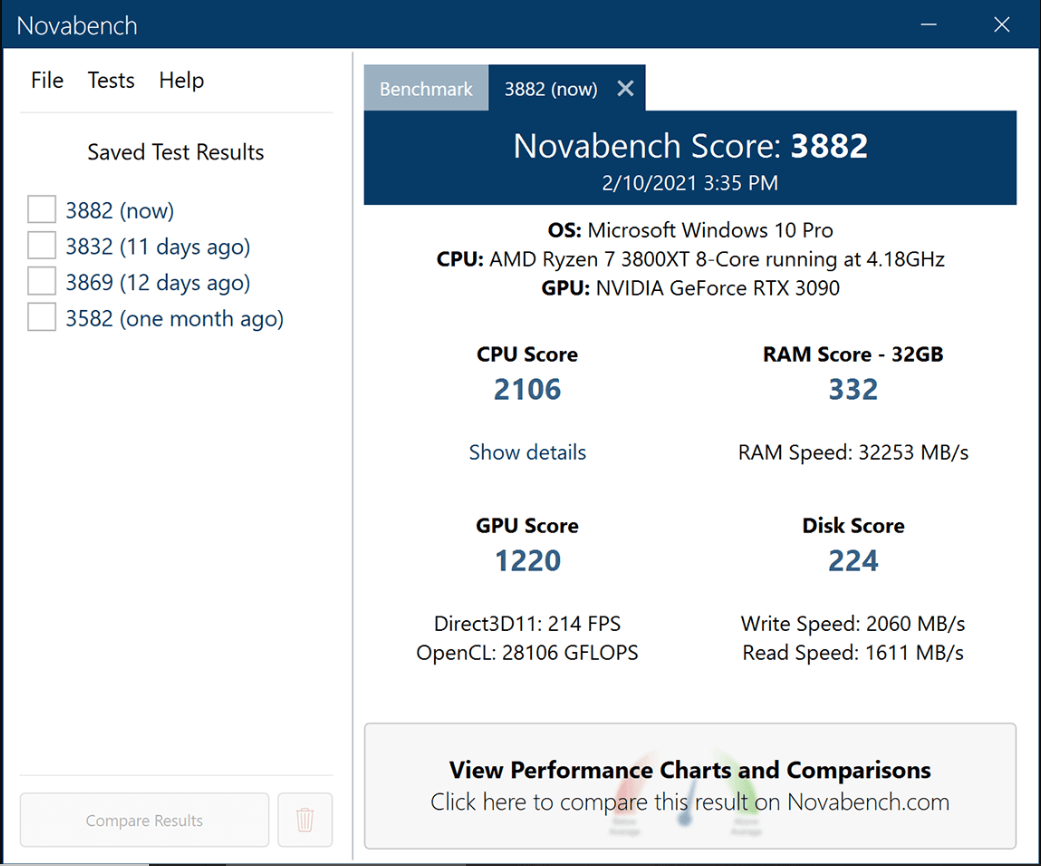Screen dimensions: 1041x866
Task: Click the trash icon to delete results
Action: coord(305,819)
